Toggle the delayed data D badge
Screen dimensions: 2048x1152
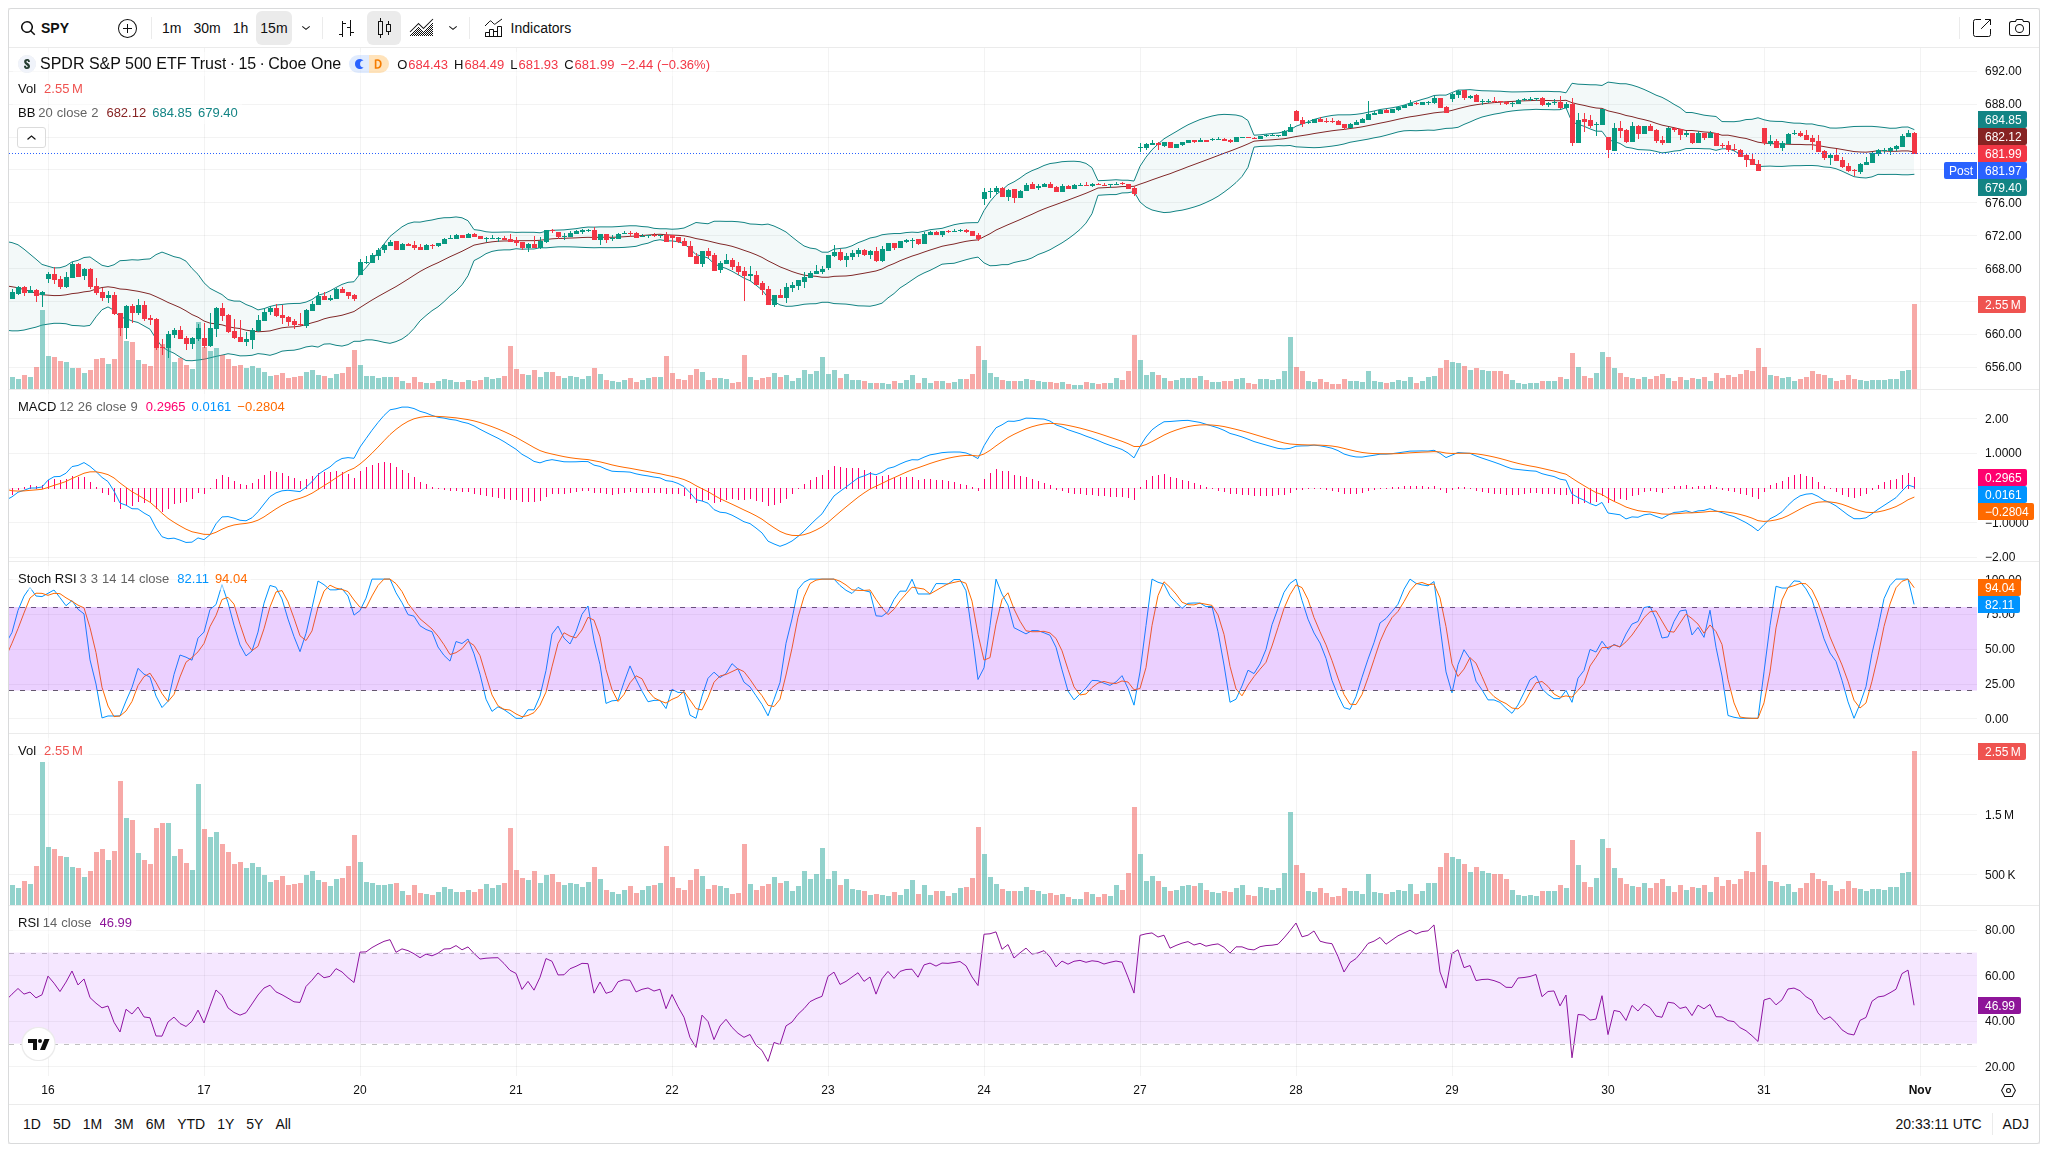coord(378,64)
